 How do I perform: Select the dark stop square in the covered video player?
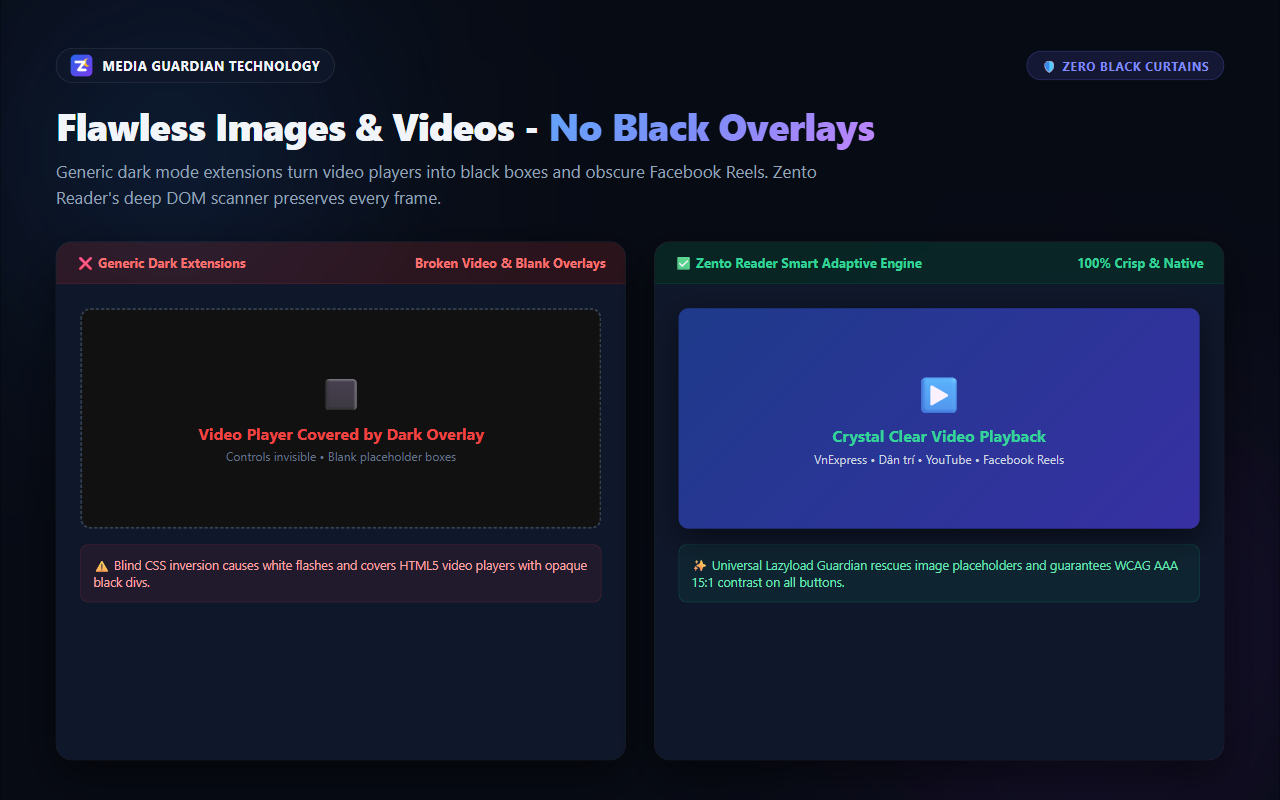(341, 394)
